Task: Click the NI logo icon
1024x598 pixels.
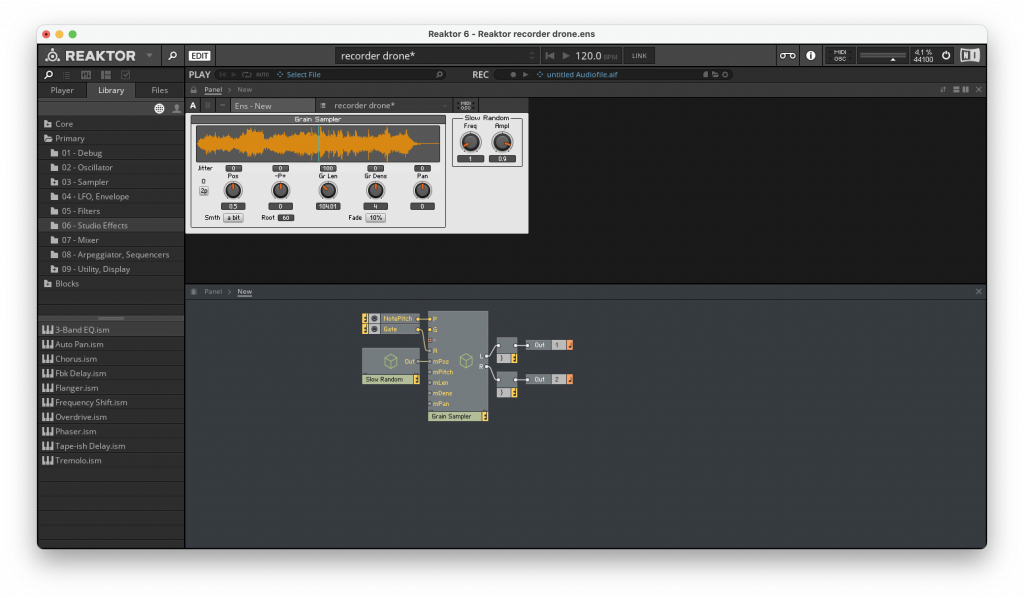Action: point(970,55)
